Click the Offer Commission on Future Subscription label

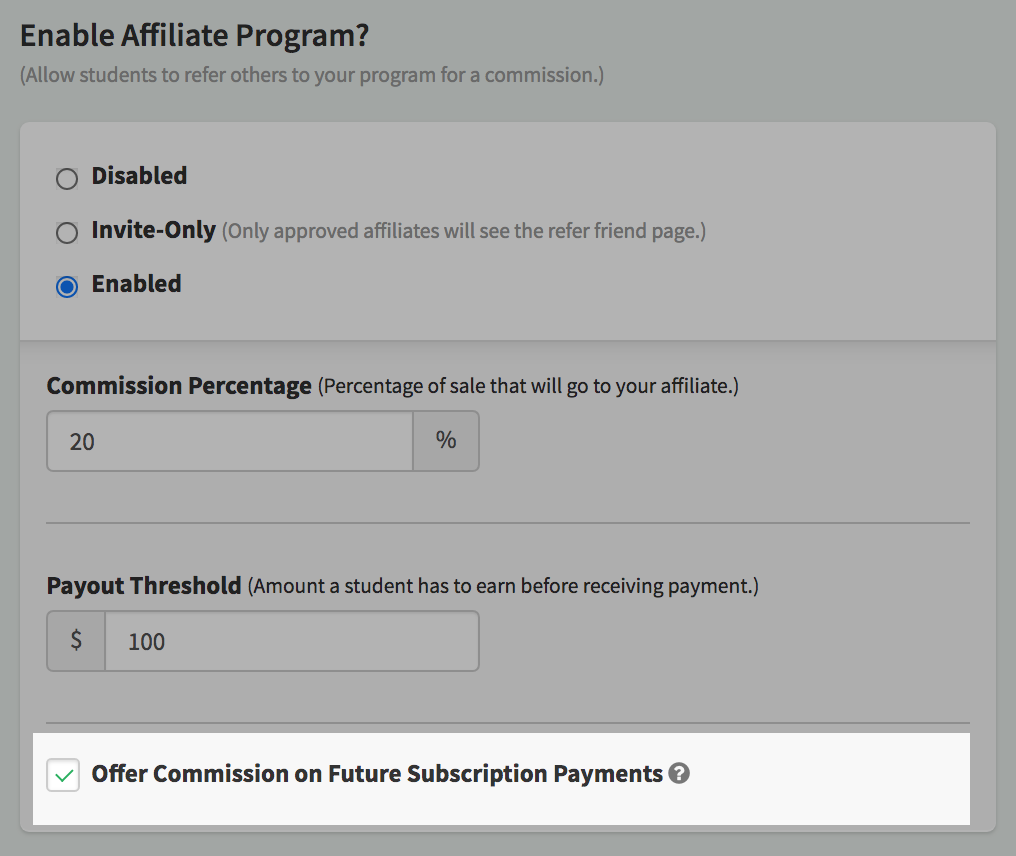[x=377, y=774]
